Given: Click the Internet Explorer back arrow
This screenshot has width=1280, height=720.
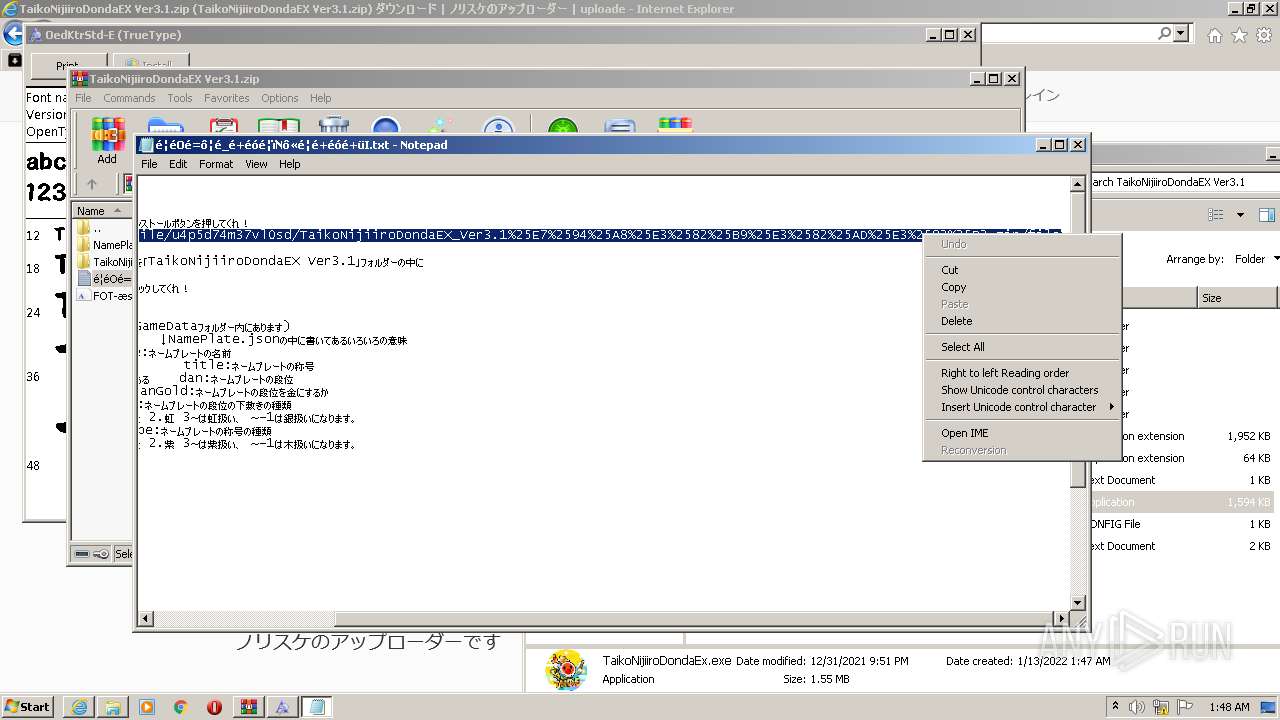Looking at the screenshot, I should (13, 34).
